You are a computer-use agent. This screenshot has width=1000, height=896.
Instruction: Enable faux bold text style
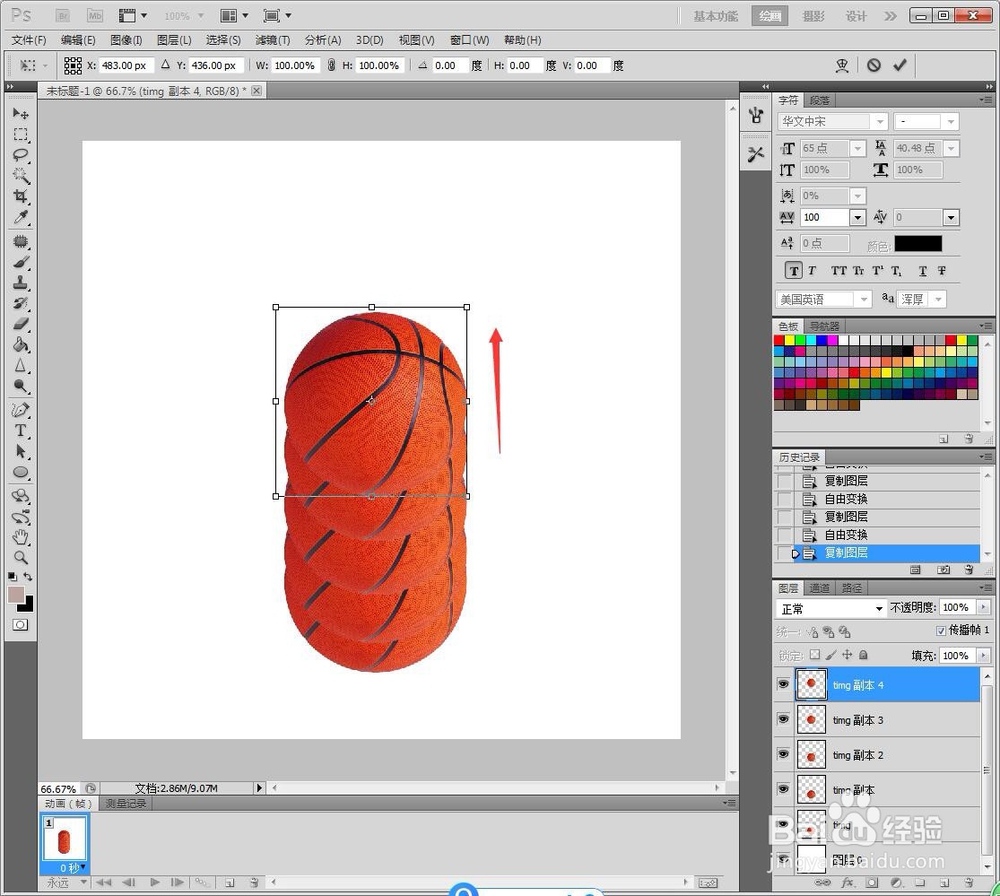[x=793, y=270]
